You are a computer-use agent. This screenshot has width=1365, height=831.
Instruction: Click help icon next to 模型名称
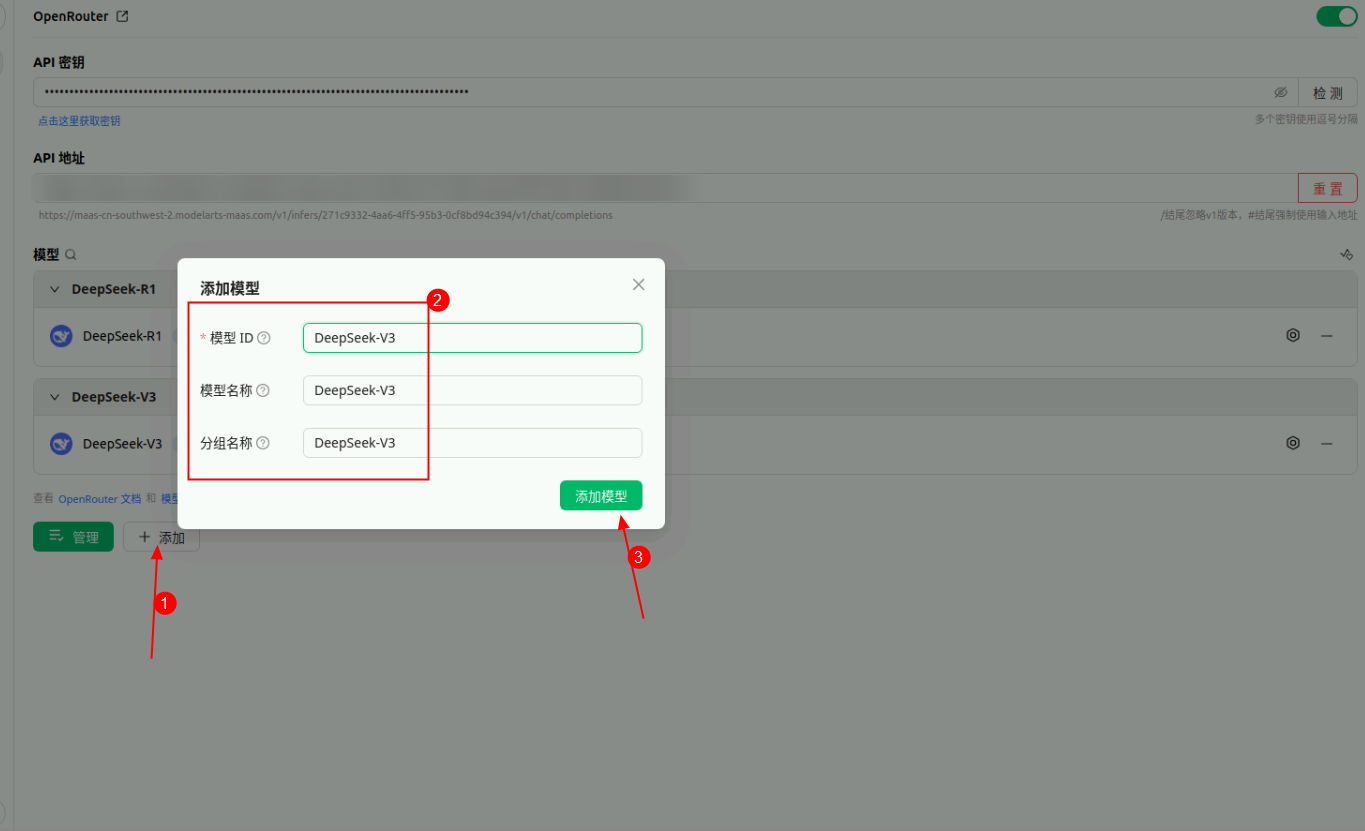point(263,390)
